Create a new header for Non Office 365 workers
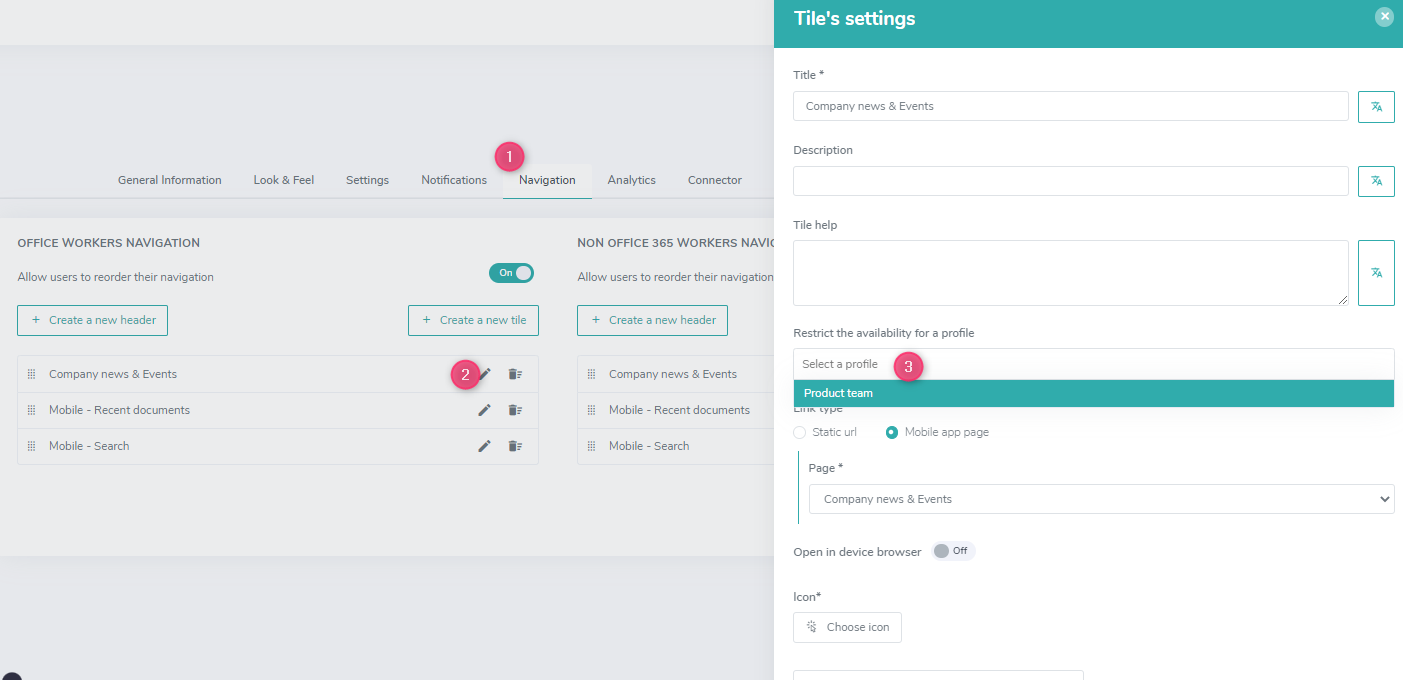1403x680 pixels. pos(652,320)
